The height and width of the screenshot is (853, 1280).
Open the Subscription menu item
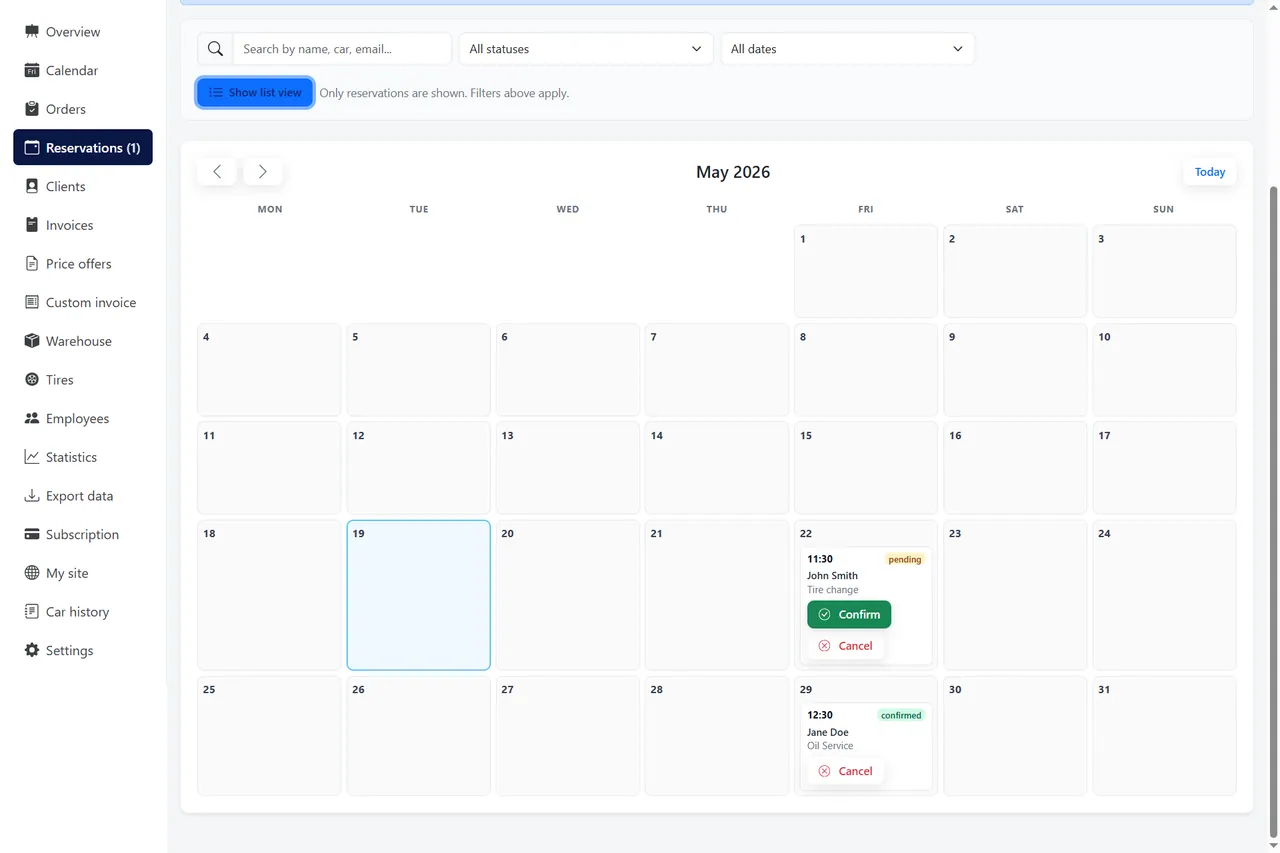tap(83, 534)
